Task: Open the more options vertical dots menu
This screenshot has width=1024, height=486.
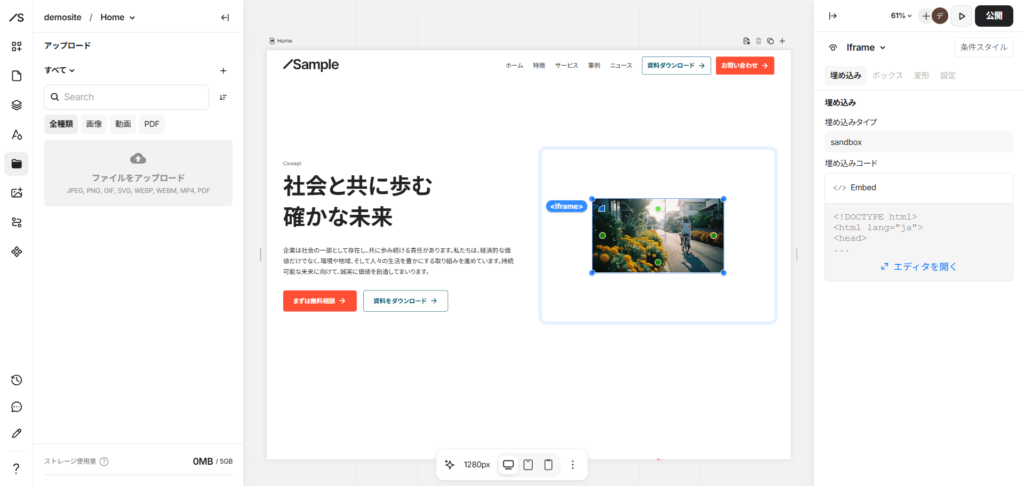Action: coord(573,464)
